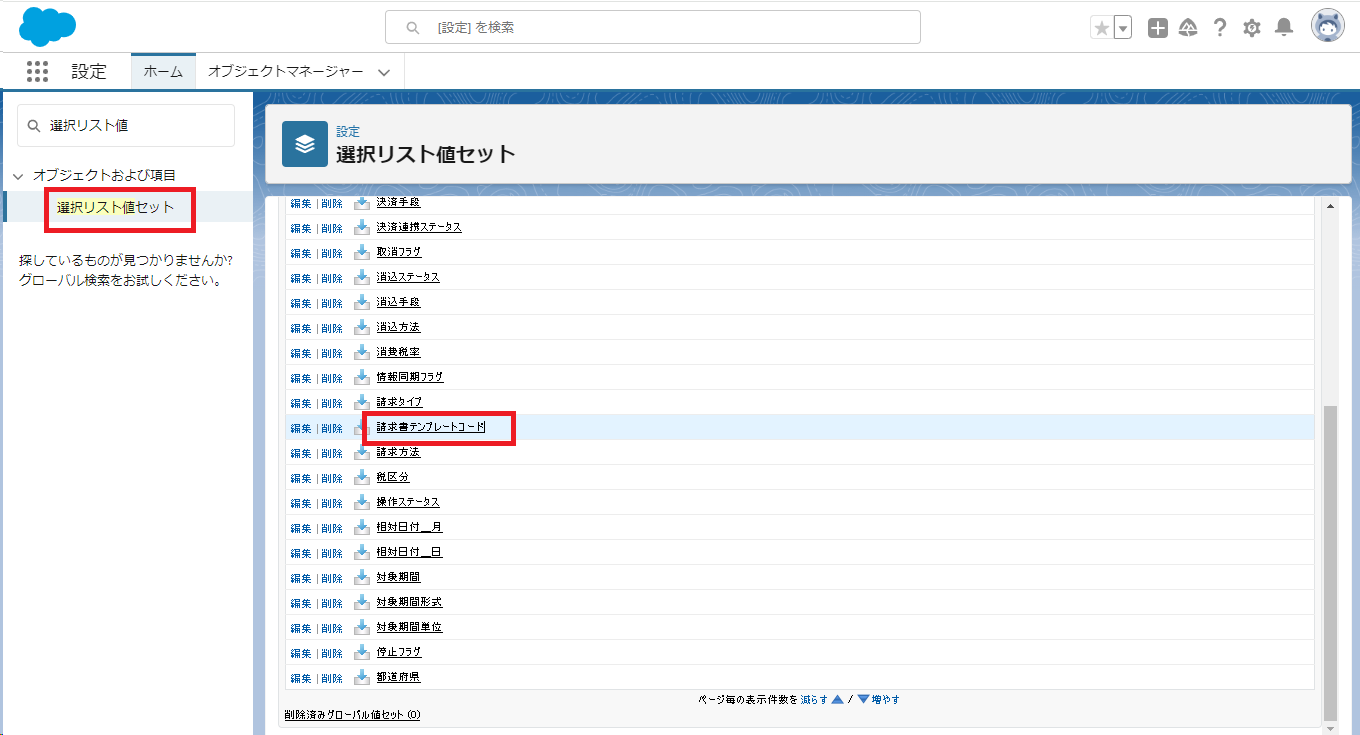Viewport: 1360px width, 735px height.
Task: Open the 請求書テンプレートコード value set link
Action: [x=430, y=428]
